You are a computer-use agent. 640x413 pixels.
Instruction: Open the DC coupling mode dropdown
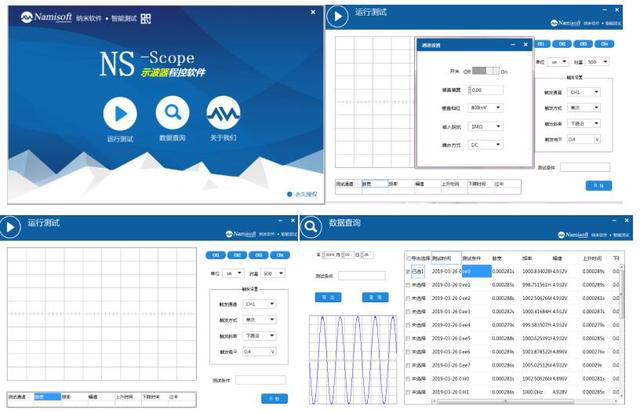pyautogui.click(x=486, y=144)
